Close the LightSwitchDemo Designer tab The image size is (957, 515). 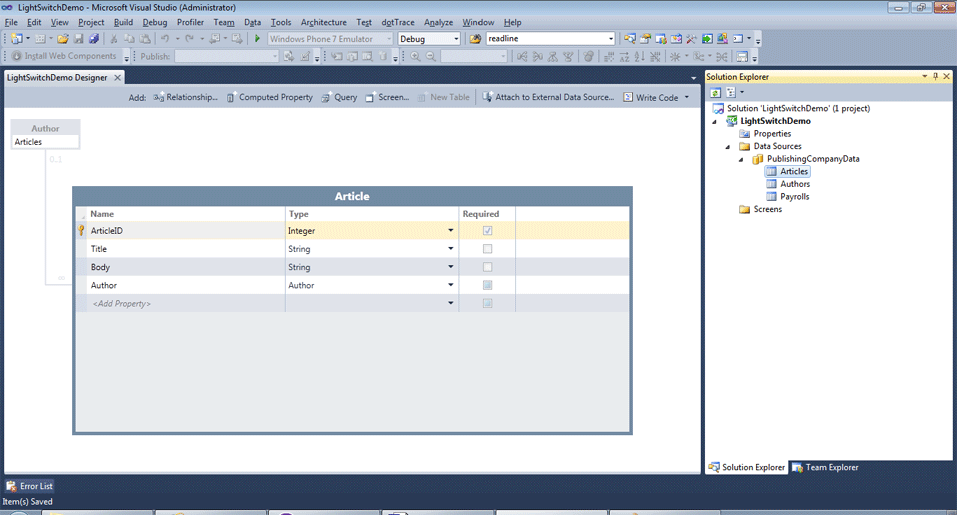point(117,77)
